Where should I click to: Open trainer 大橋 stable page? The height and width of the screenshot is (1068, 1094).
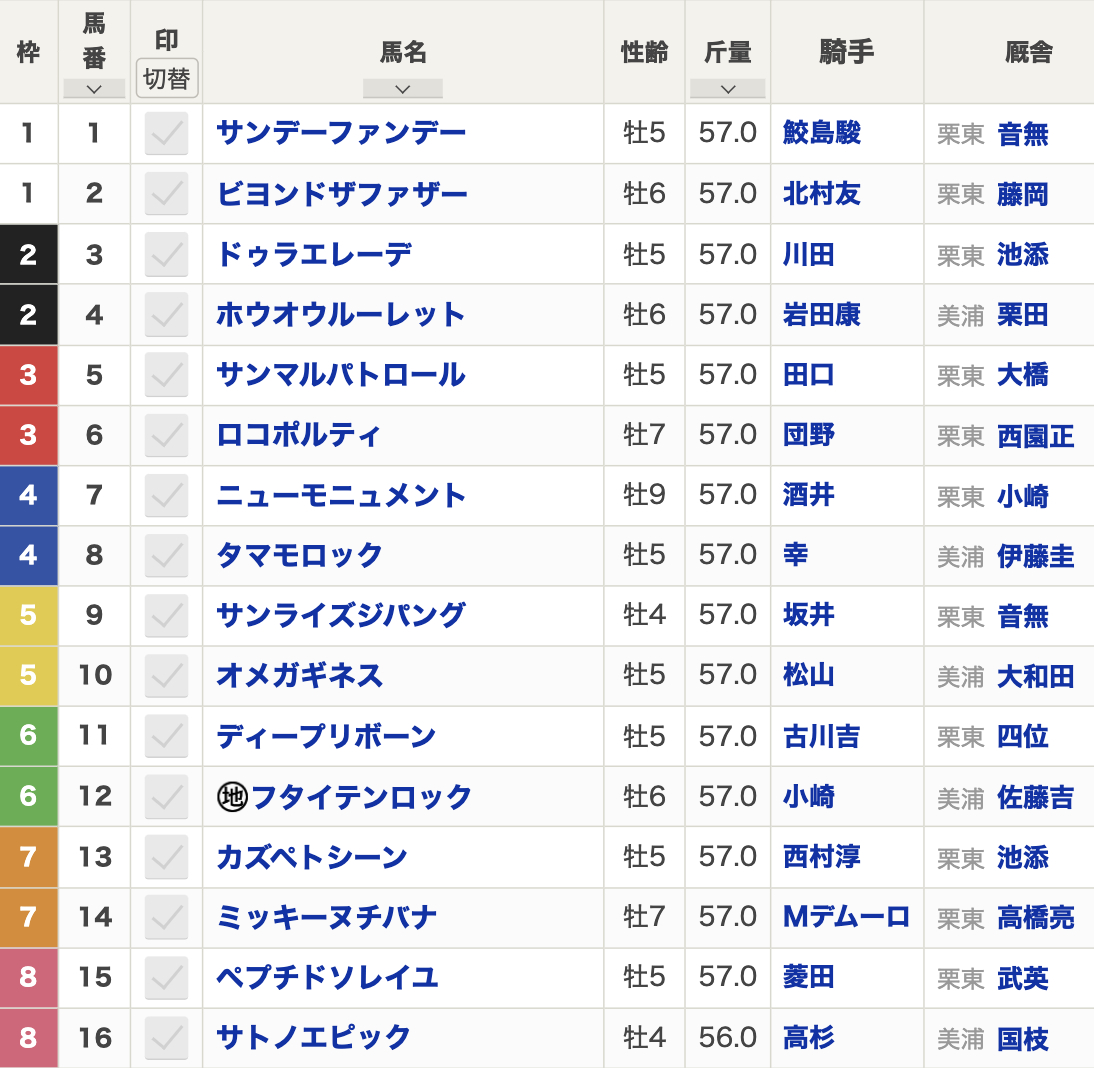coord(1023,375)
